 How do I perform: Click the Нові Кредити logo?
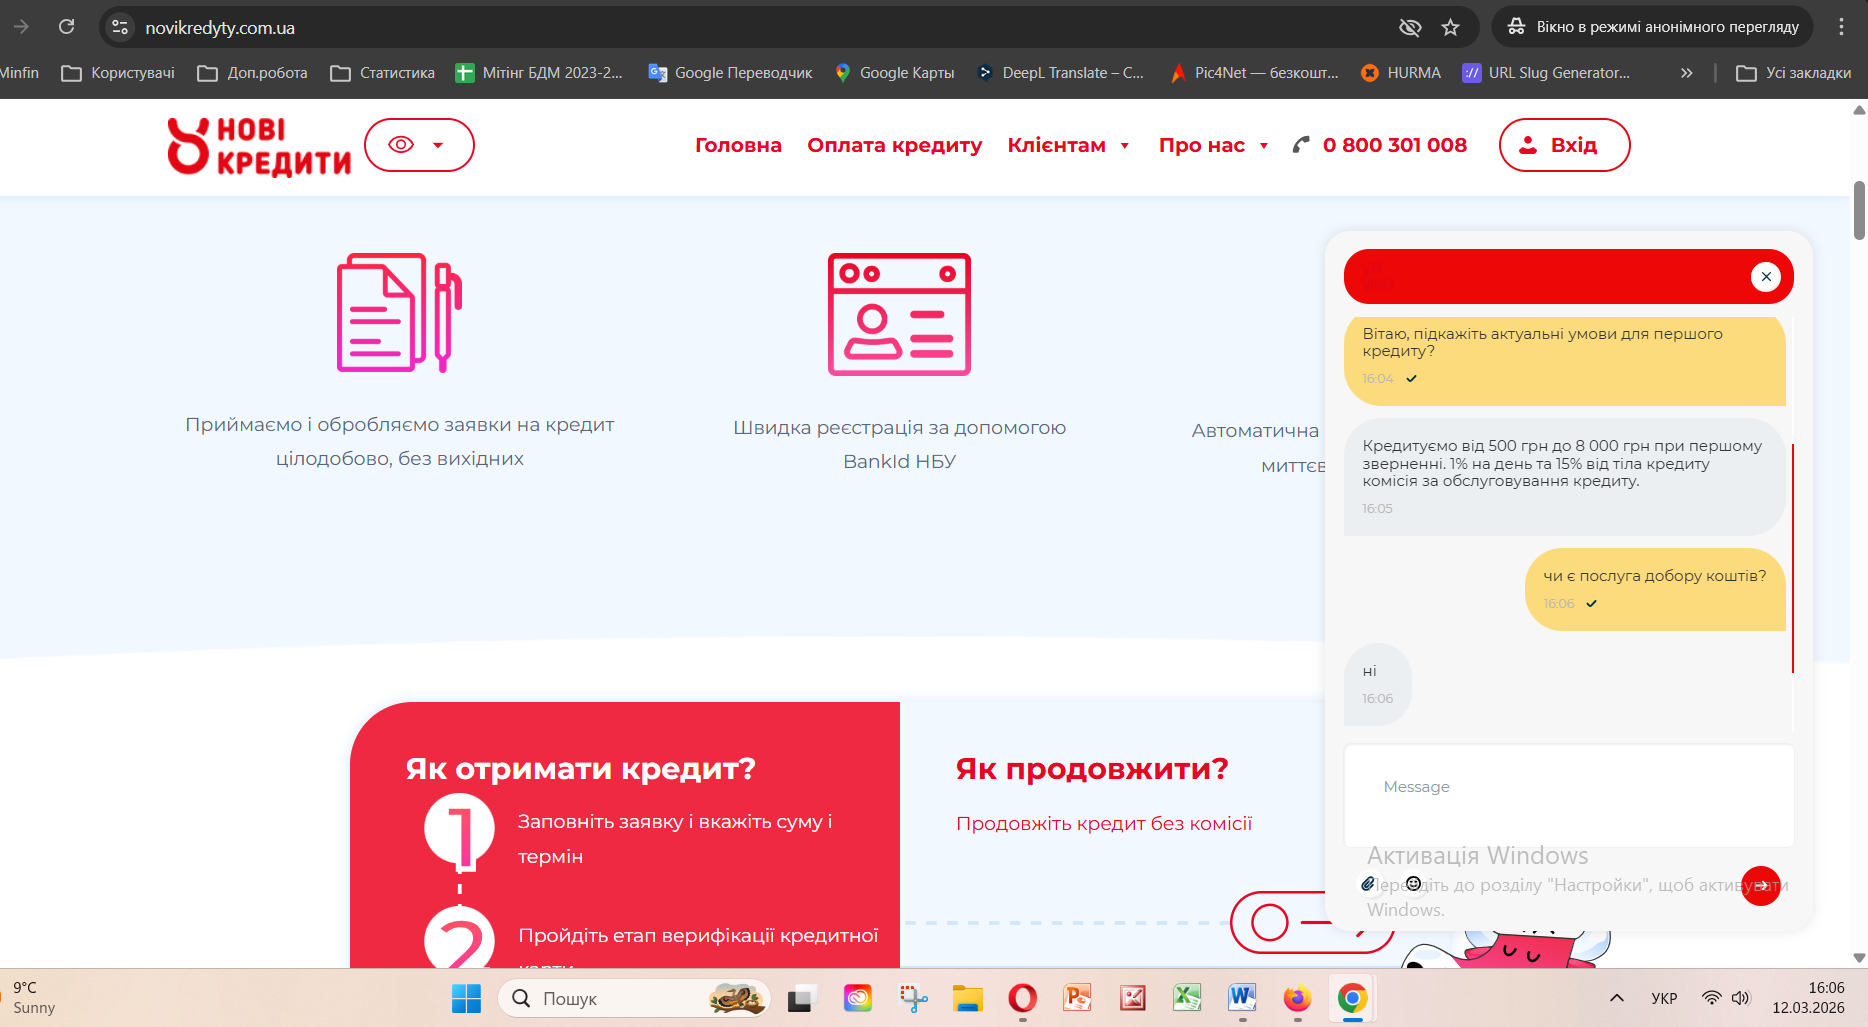[259, 146]
